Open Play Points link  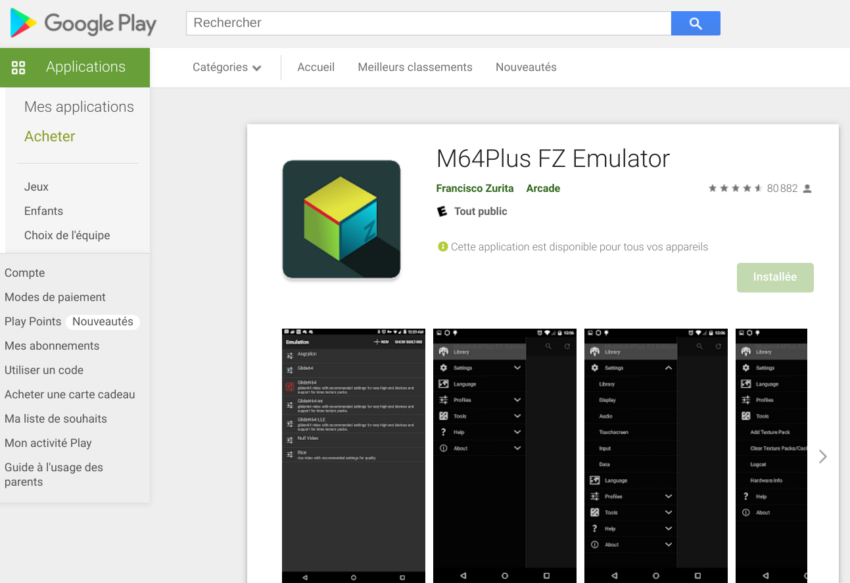33,322
